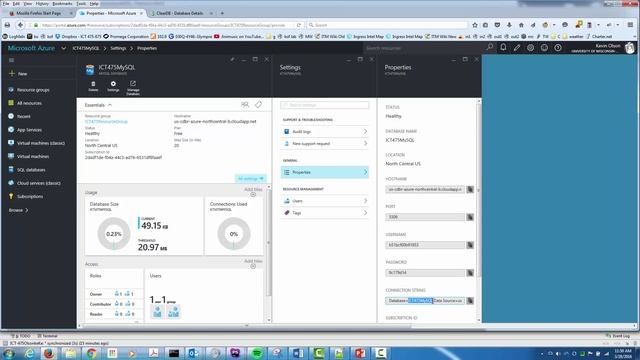Open the Firefox Bookmarks menu

(62, 3)
